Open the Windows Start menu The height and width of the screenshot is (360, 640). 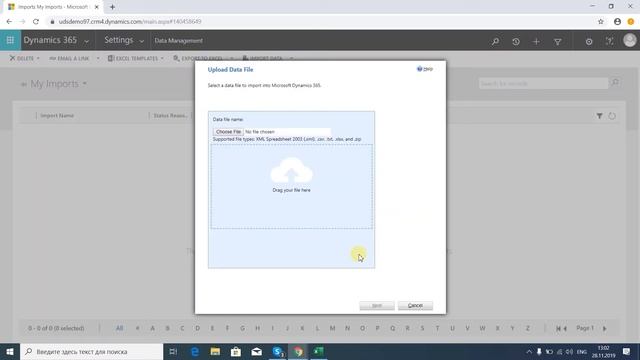[x=10, y=351]
